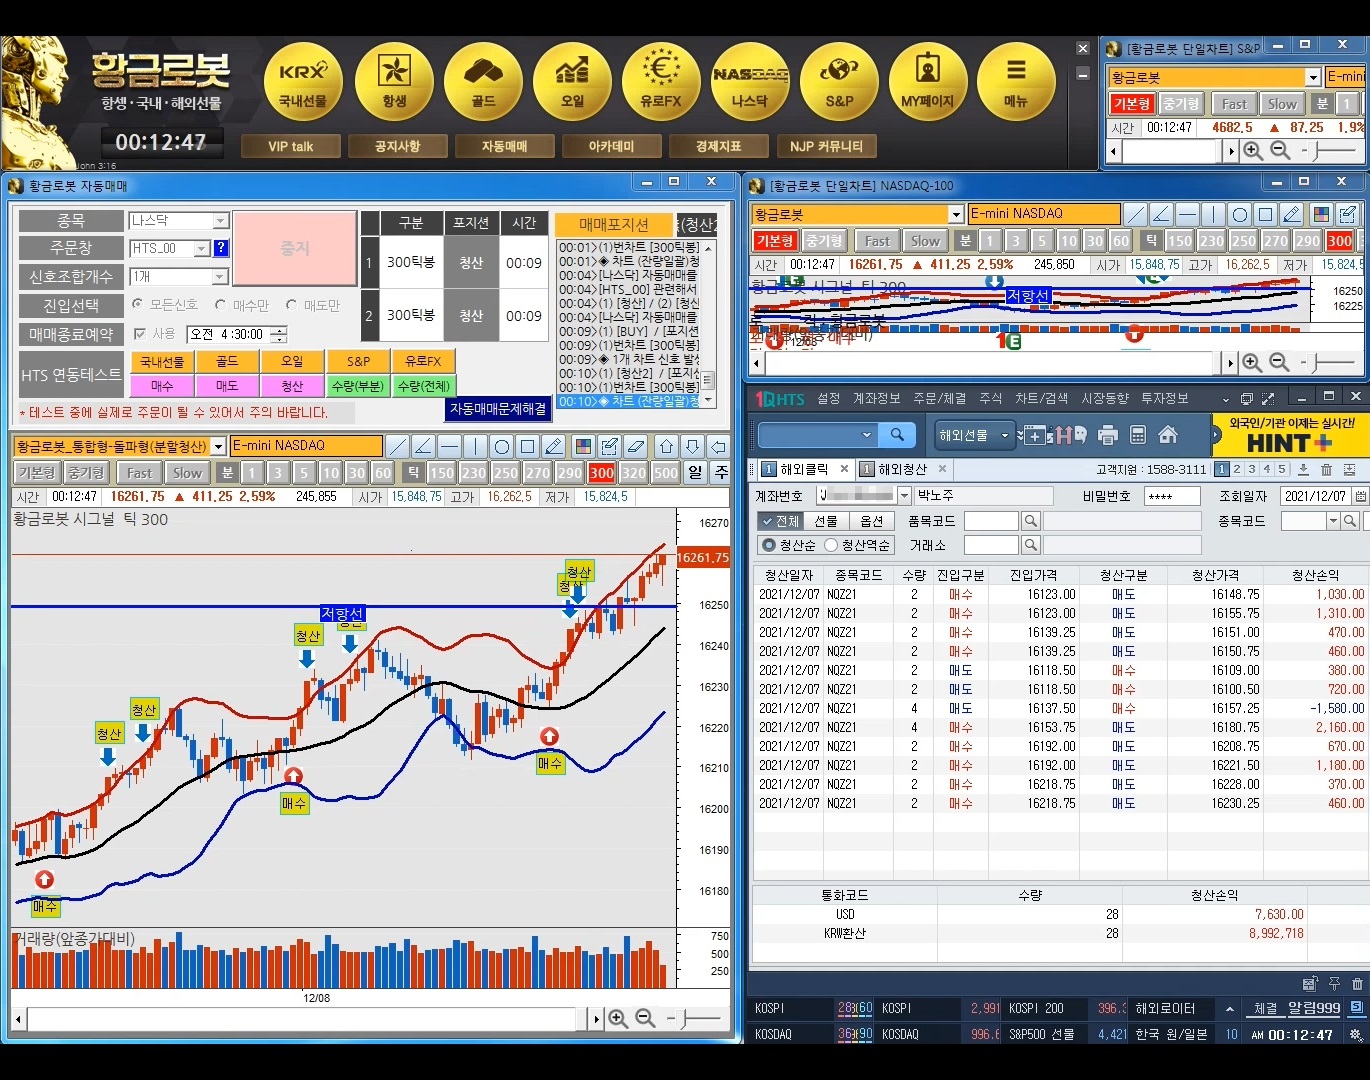The image size is (1370, 1080).
Task: Switch to the 해외청산 tab
Action: click(x=902, y=469)
